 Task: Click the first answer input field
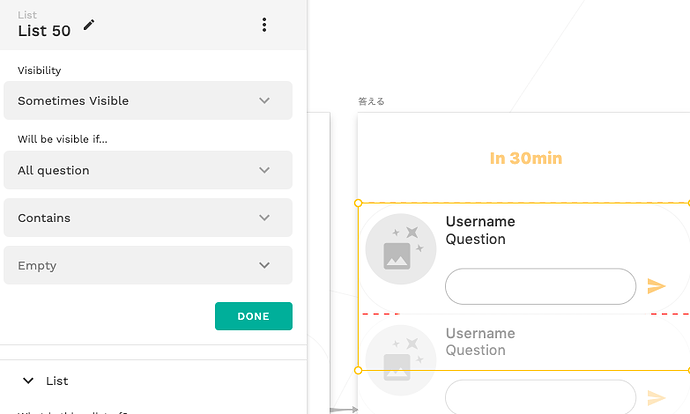540,286
